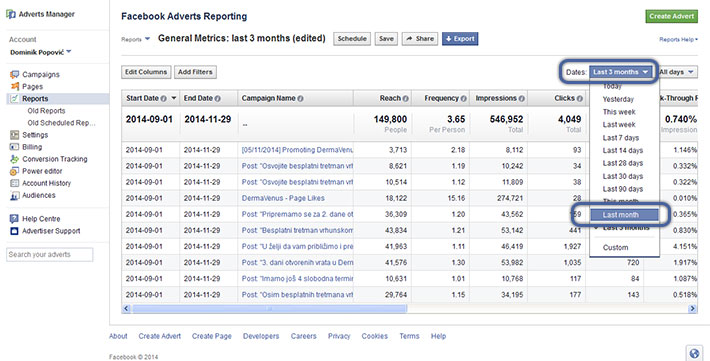Open DermaVenus - Page Likes campaign link
Image resolution: width=710 pixels, height=361 pixels.
coord(283,198)
